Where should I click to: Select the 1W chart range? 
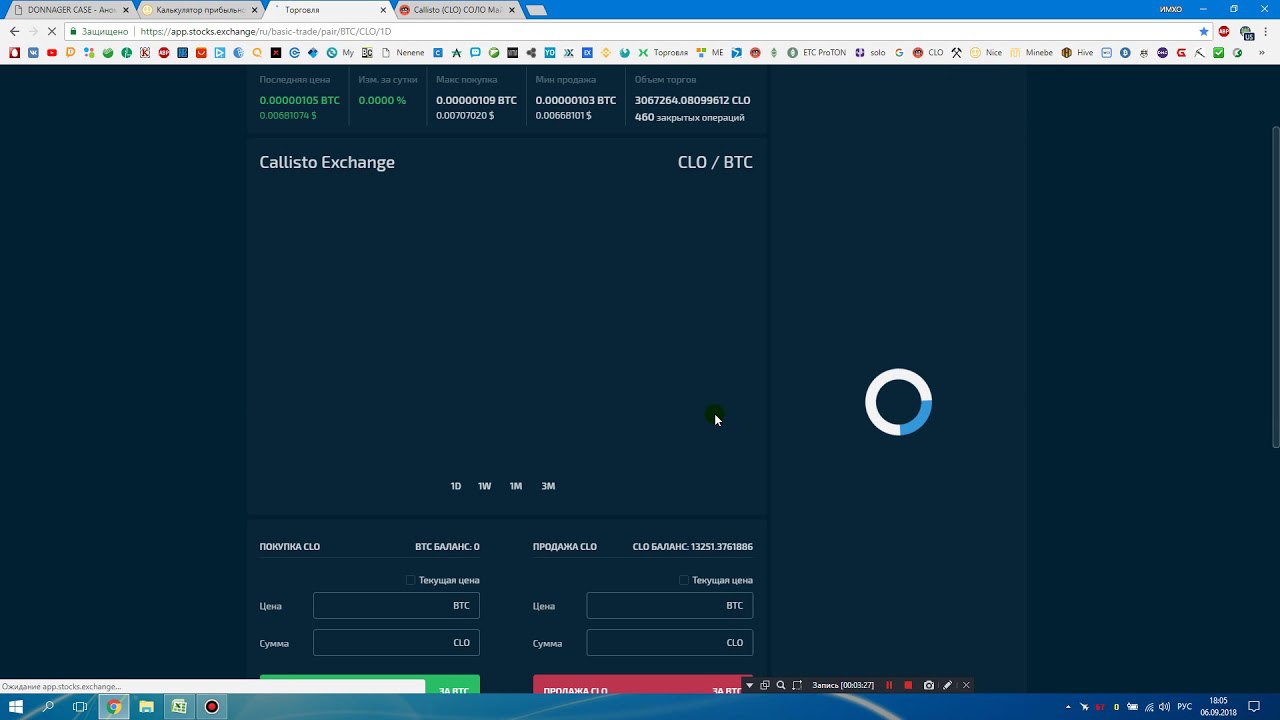click(x=485, y=486)
